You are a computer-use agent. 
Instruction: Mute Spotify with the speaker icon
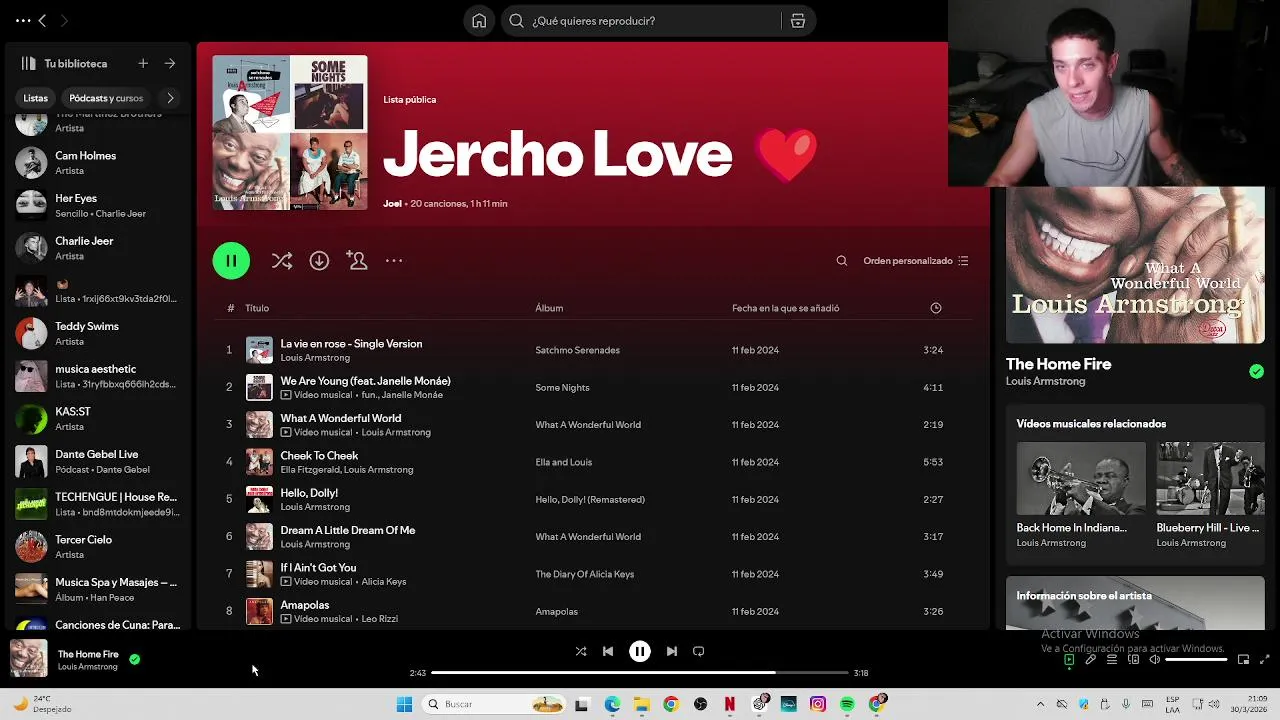(x=1154, y=660)
